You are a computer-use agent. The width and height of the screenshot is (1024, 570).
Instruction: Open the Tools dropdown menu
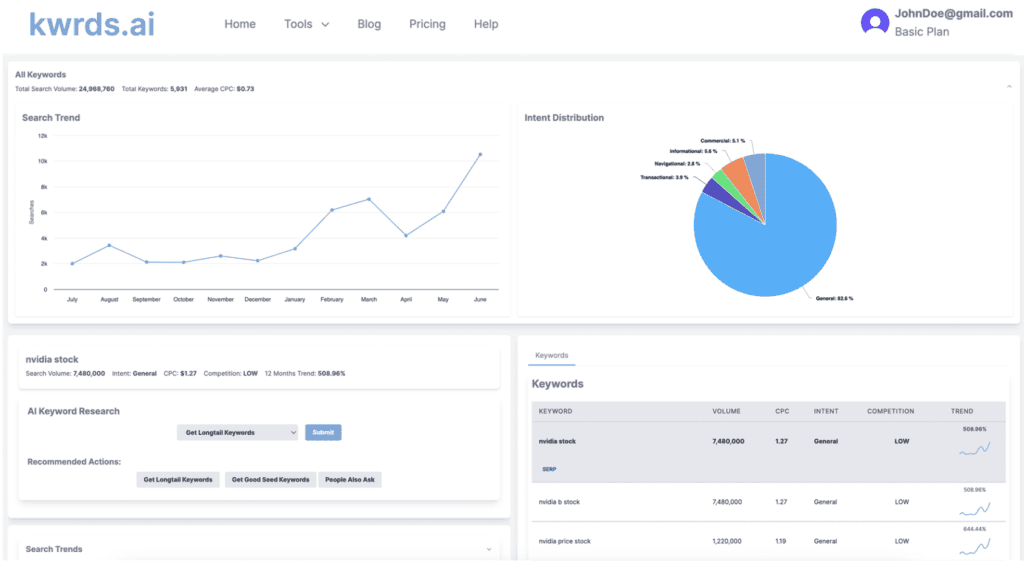click(x=306, y=24)
